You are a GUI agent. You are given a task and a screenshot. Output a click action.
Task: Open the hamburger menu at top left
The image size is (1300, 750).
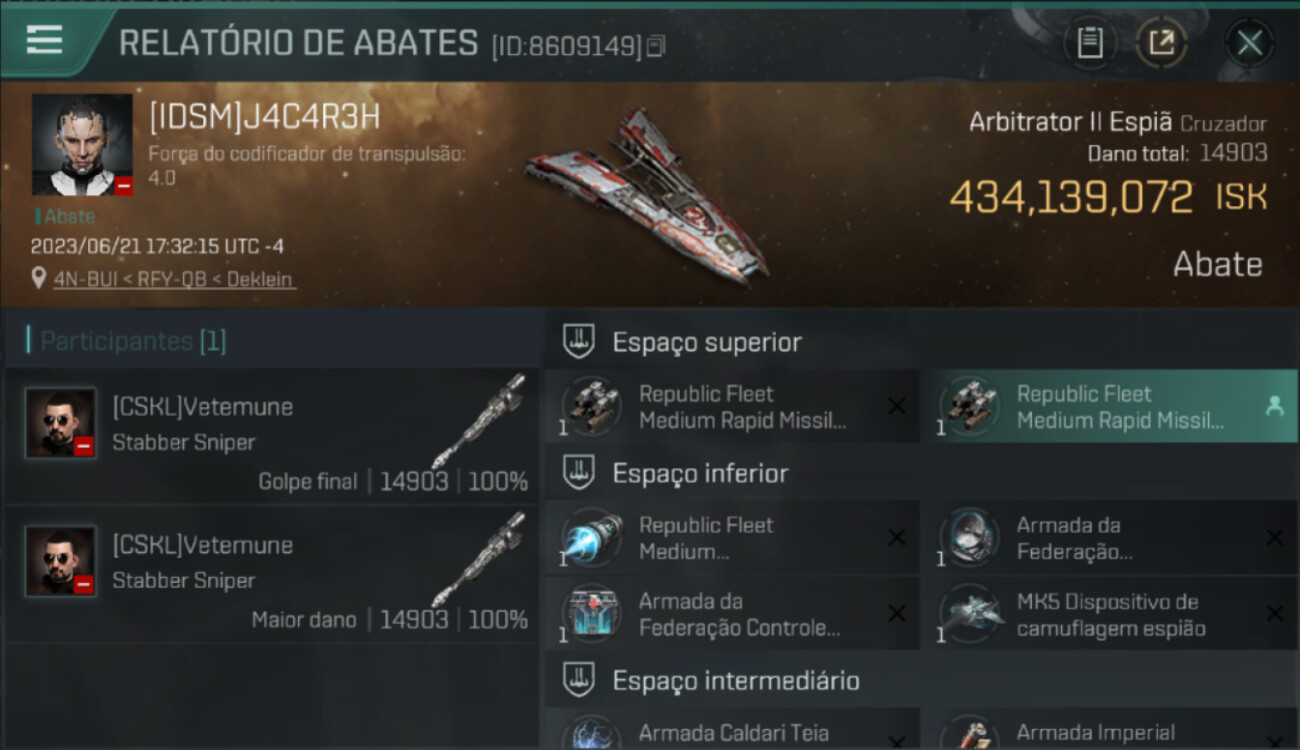(45, 40)
